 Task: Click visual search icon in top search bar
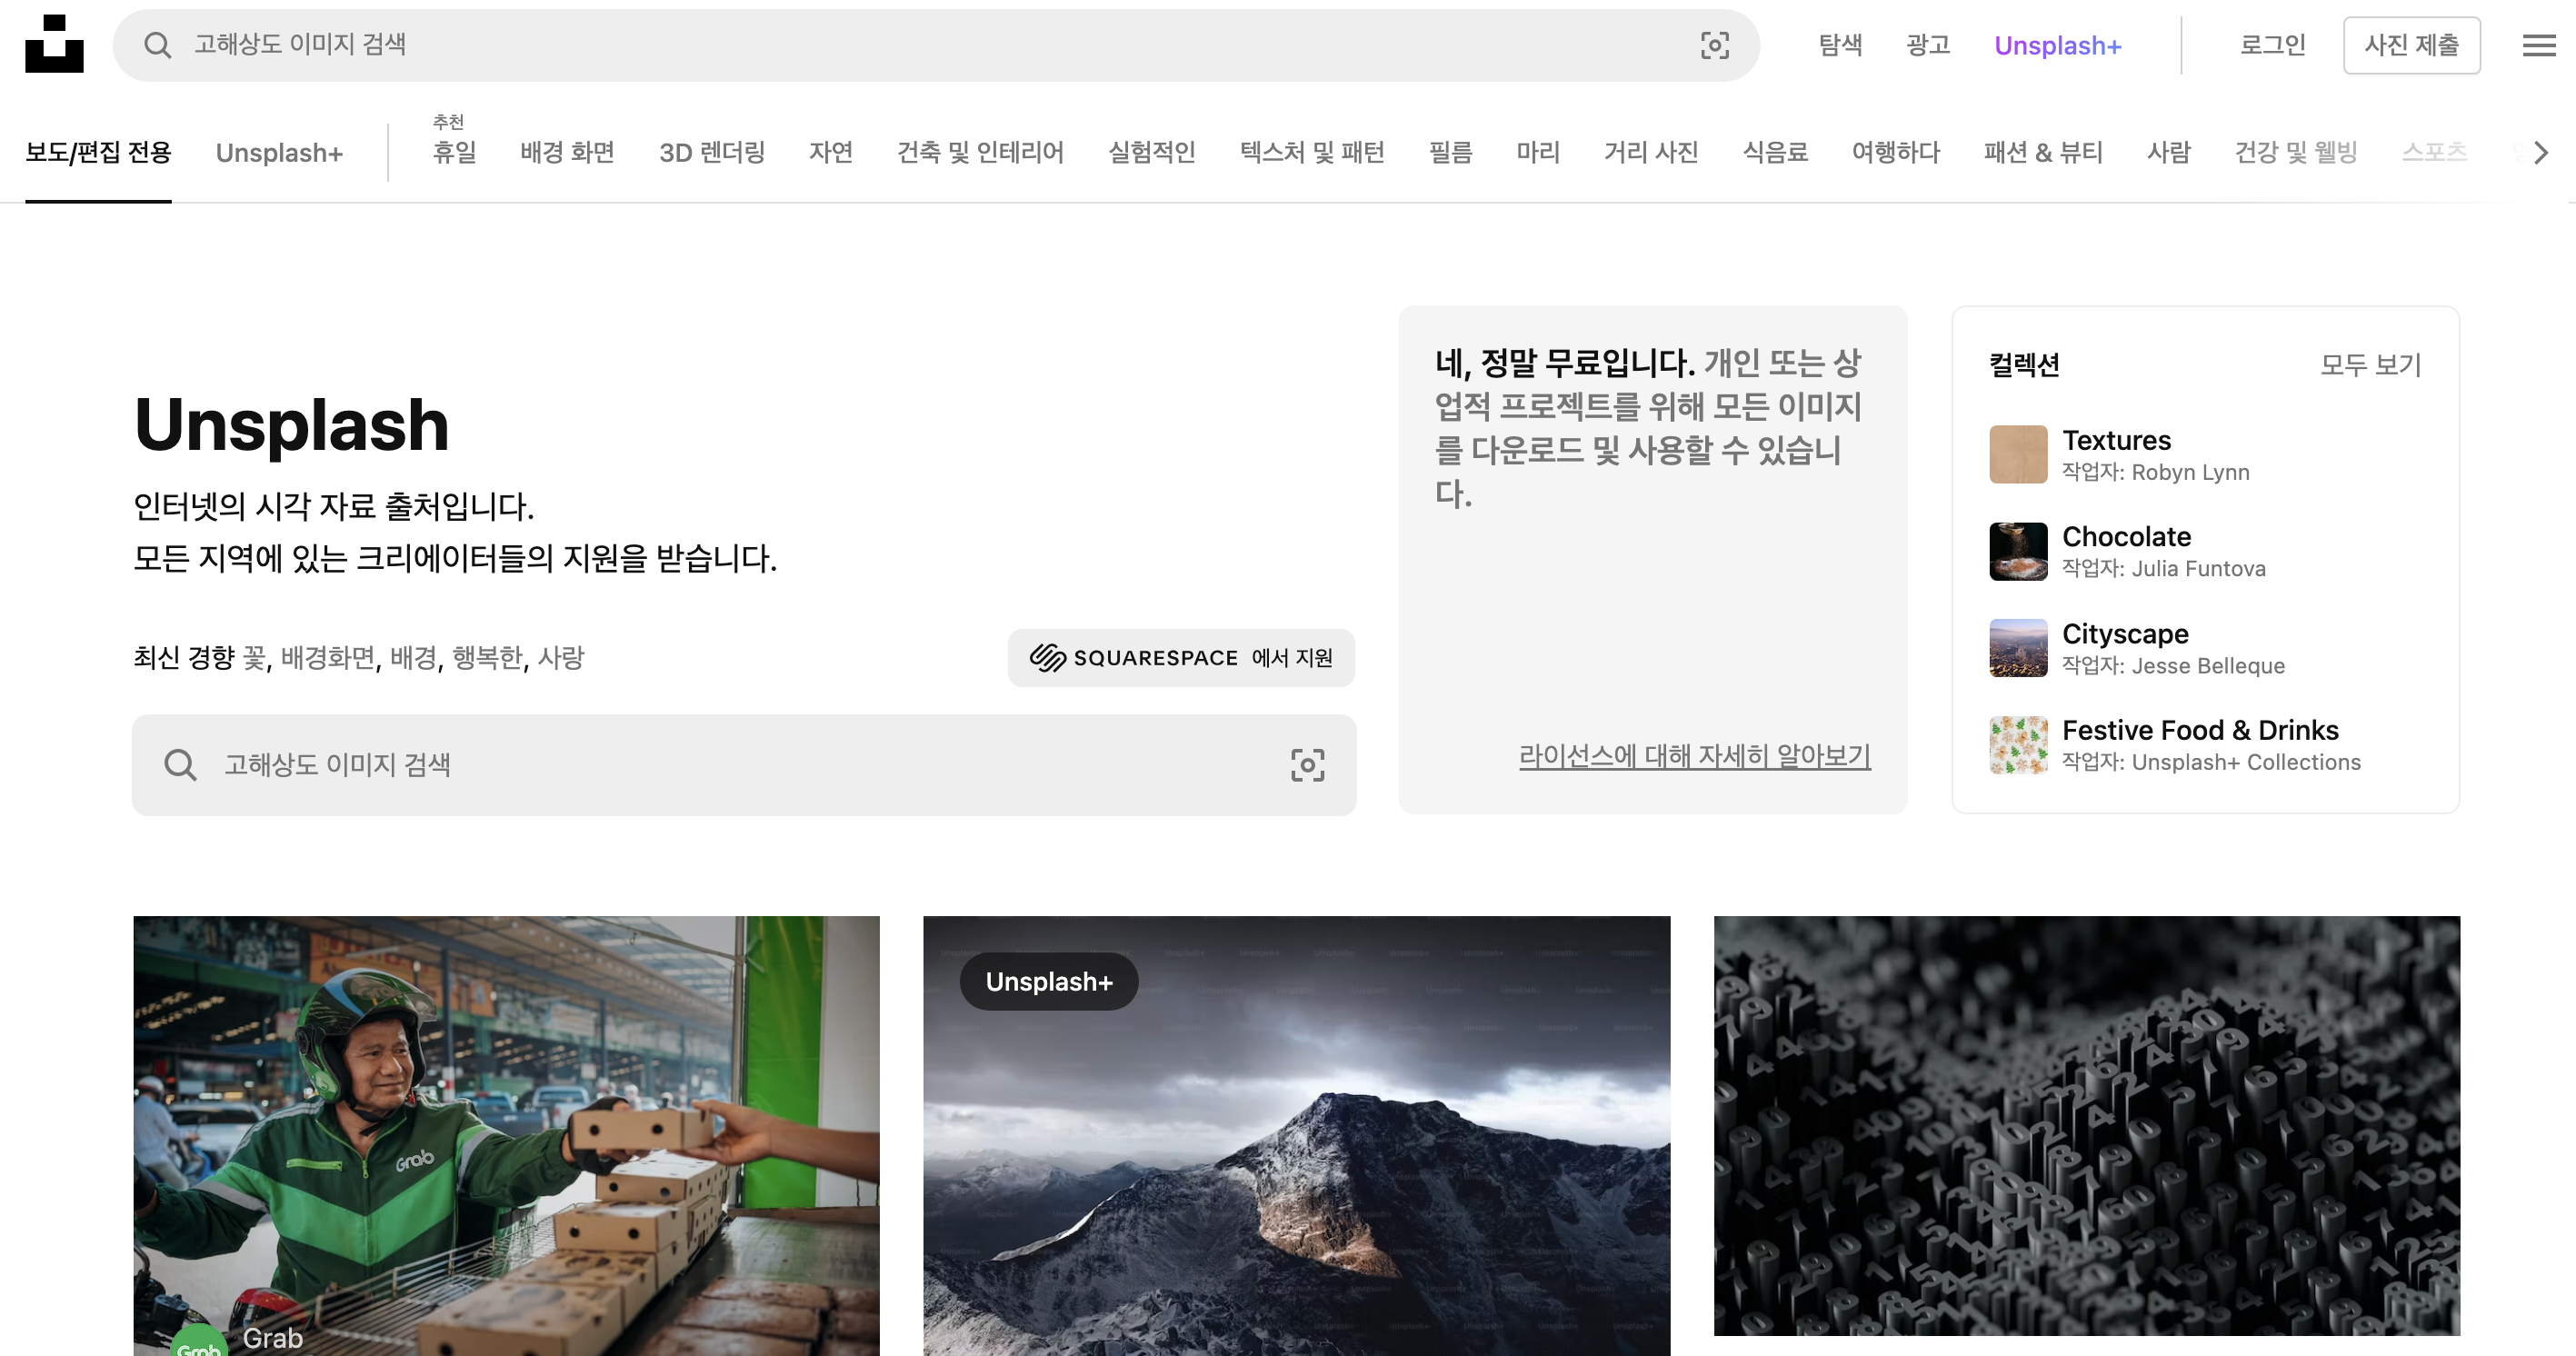click(1714, 45)
